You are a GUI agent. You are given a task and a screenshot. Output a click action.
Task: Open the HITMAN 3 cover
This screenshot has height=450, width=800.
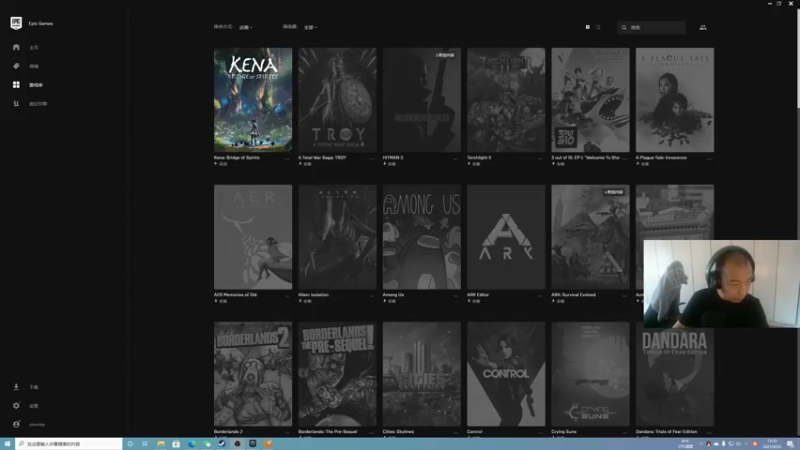click(x=422, y=100)
